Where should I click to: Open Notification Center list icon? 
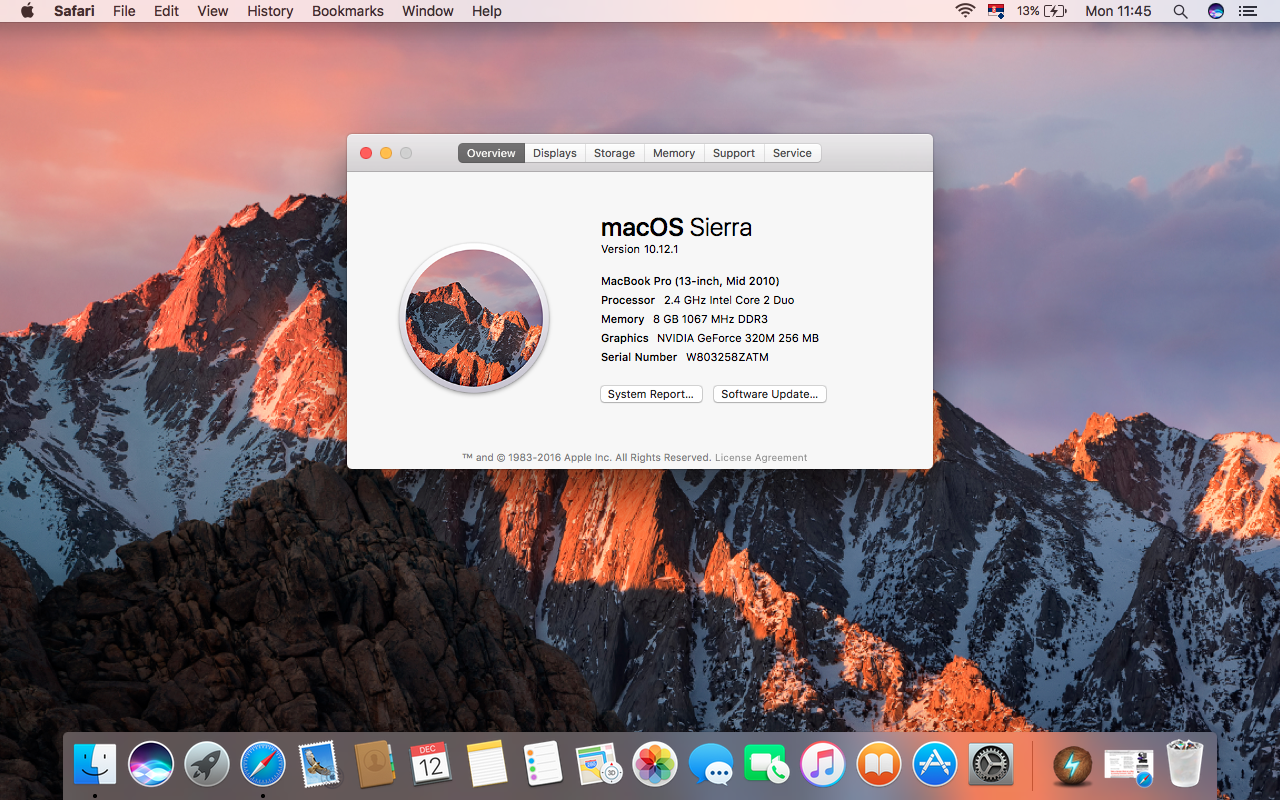pyautogui.click(x=1247, y=11)
